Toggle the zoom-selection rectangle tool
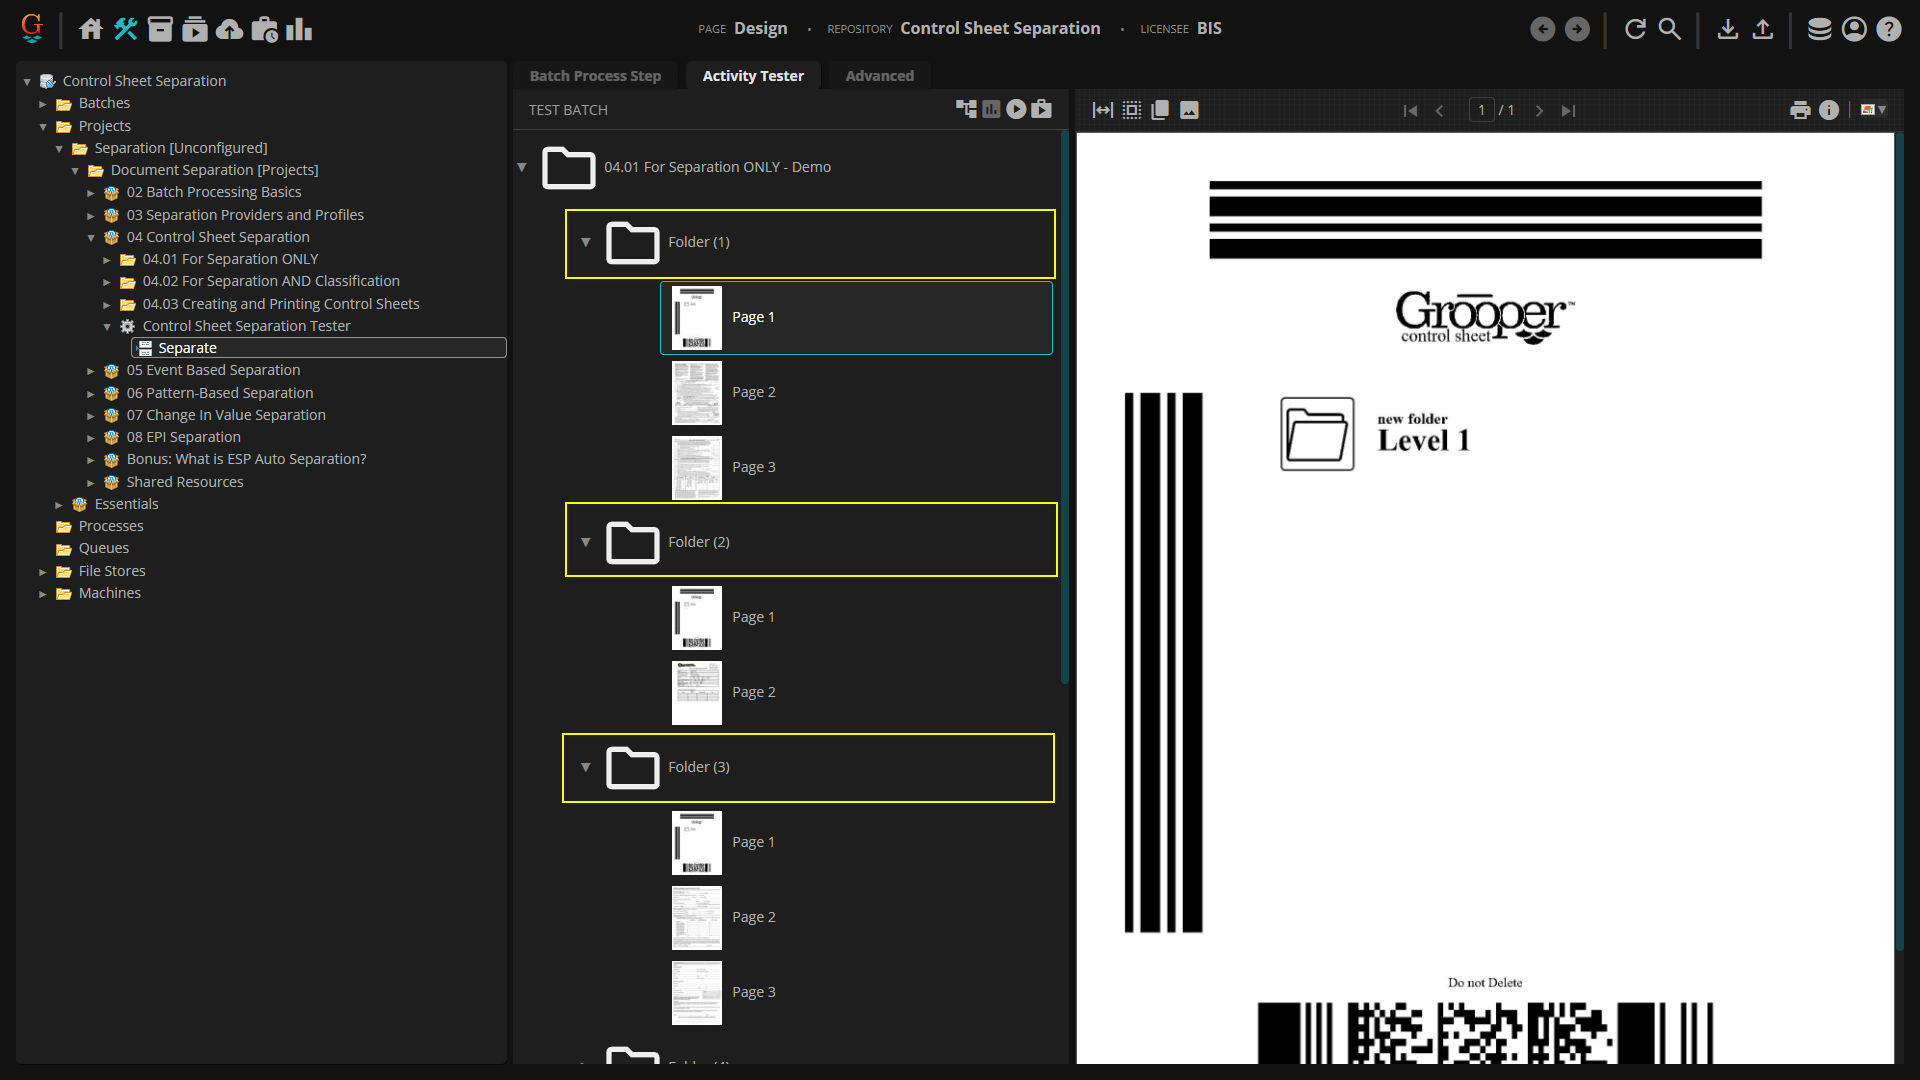Viewport: 1920px width, 1080px height. point(1131,110)
